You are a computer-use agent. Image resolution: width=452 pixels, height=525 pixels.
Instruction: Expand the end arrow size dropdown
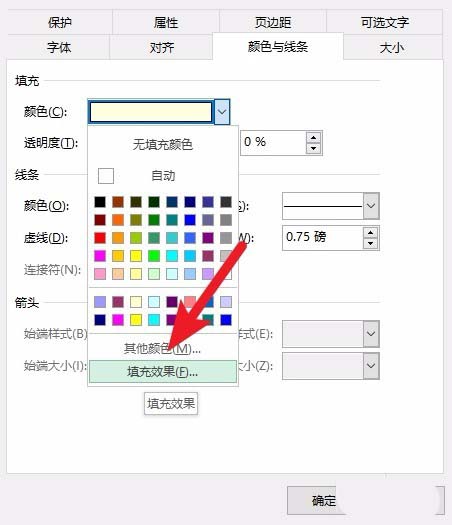(371, 366)
